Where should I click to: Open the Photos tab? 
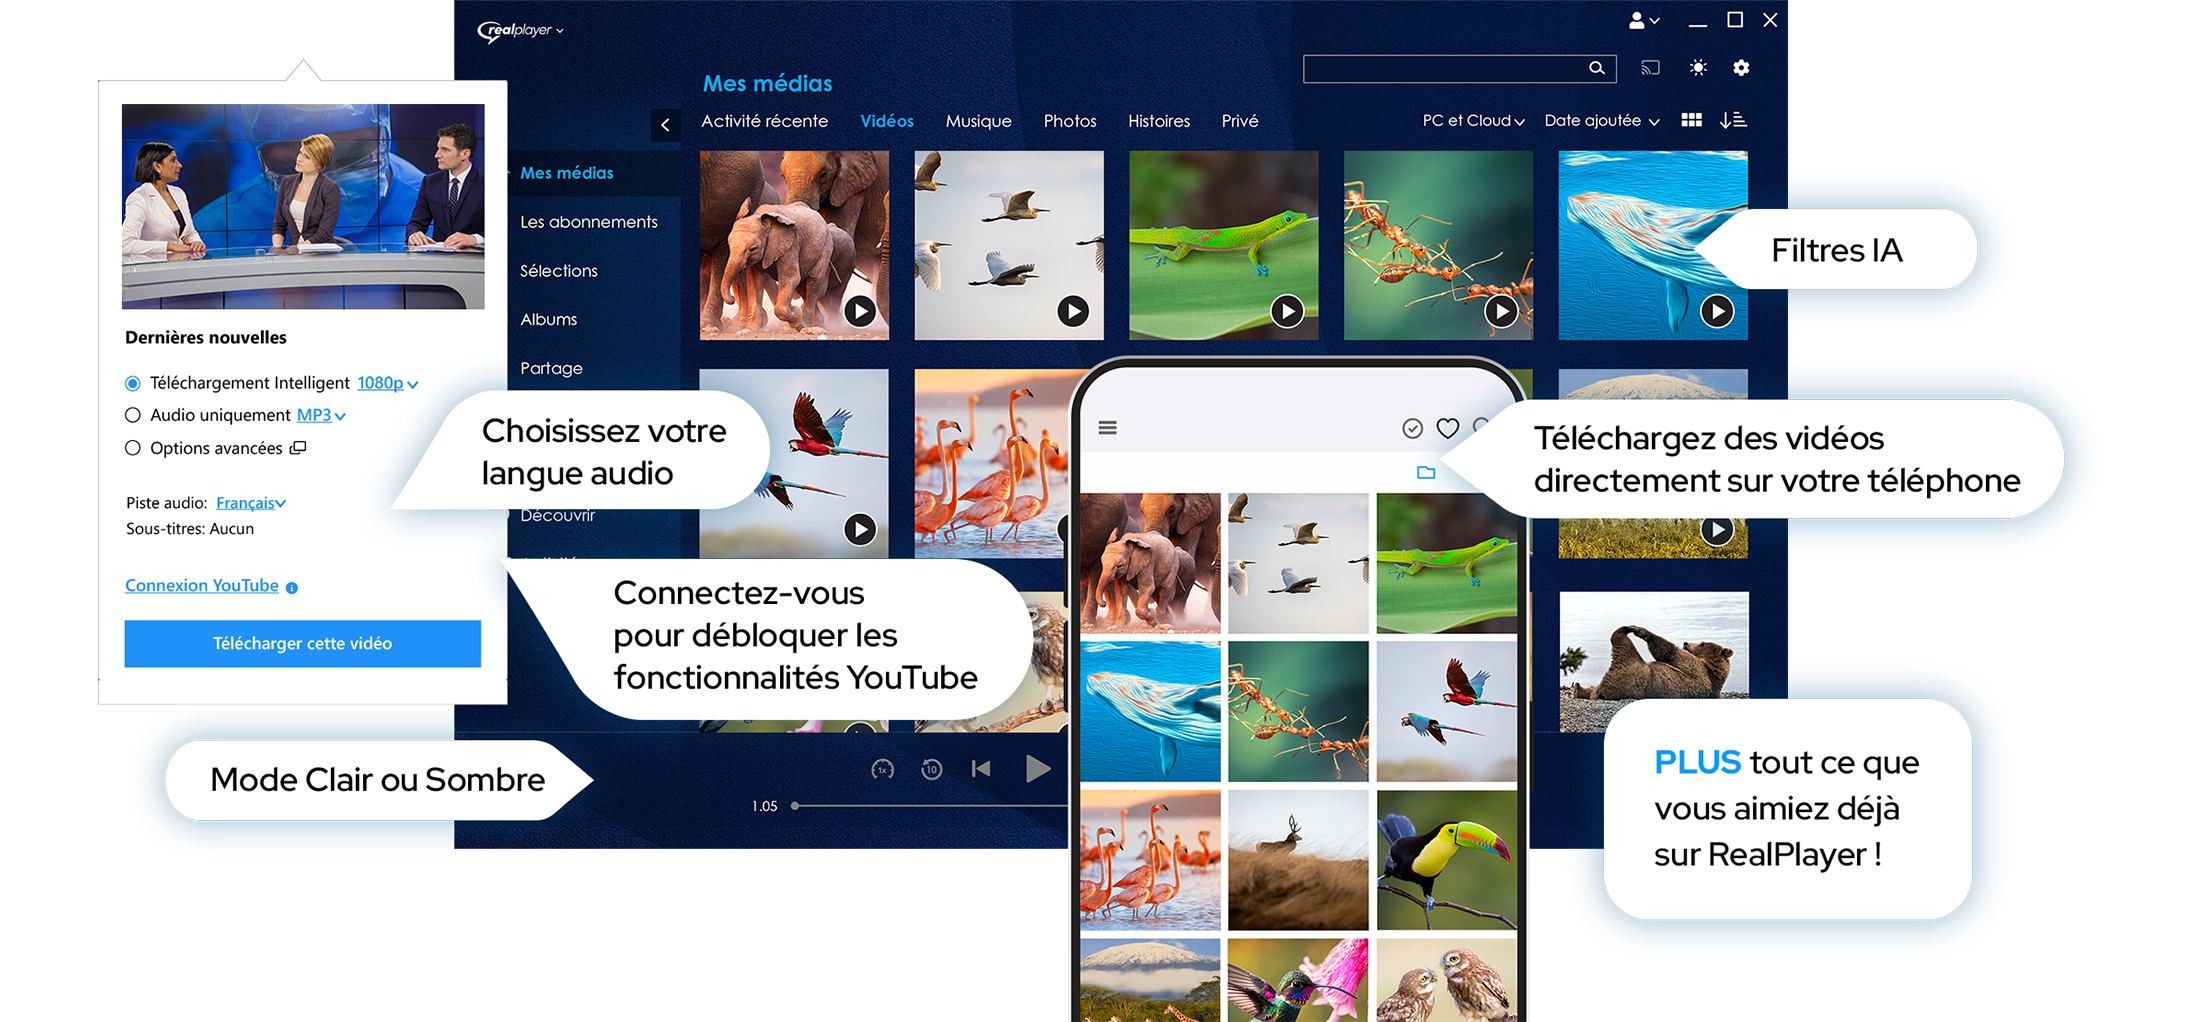1069,121
